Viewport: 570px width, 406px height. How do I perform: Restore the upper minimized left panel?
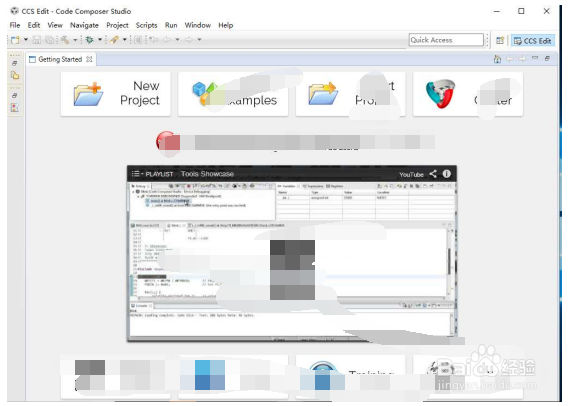15,63
